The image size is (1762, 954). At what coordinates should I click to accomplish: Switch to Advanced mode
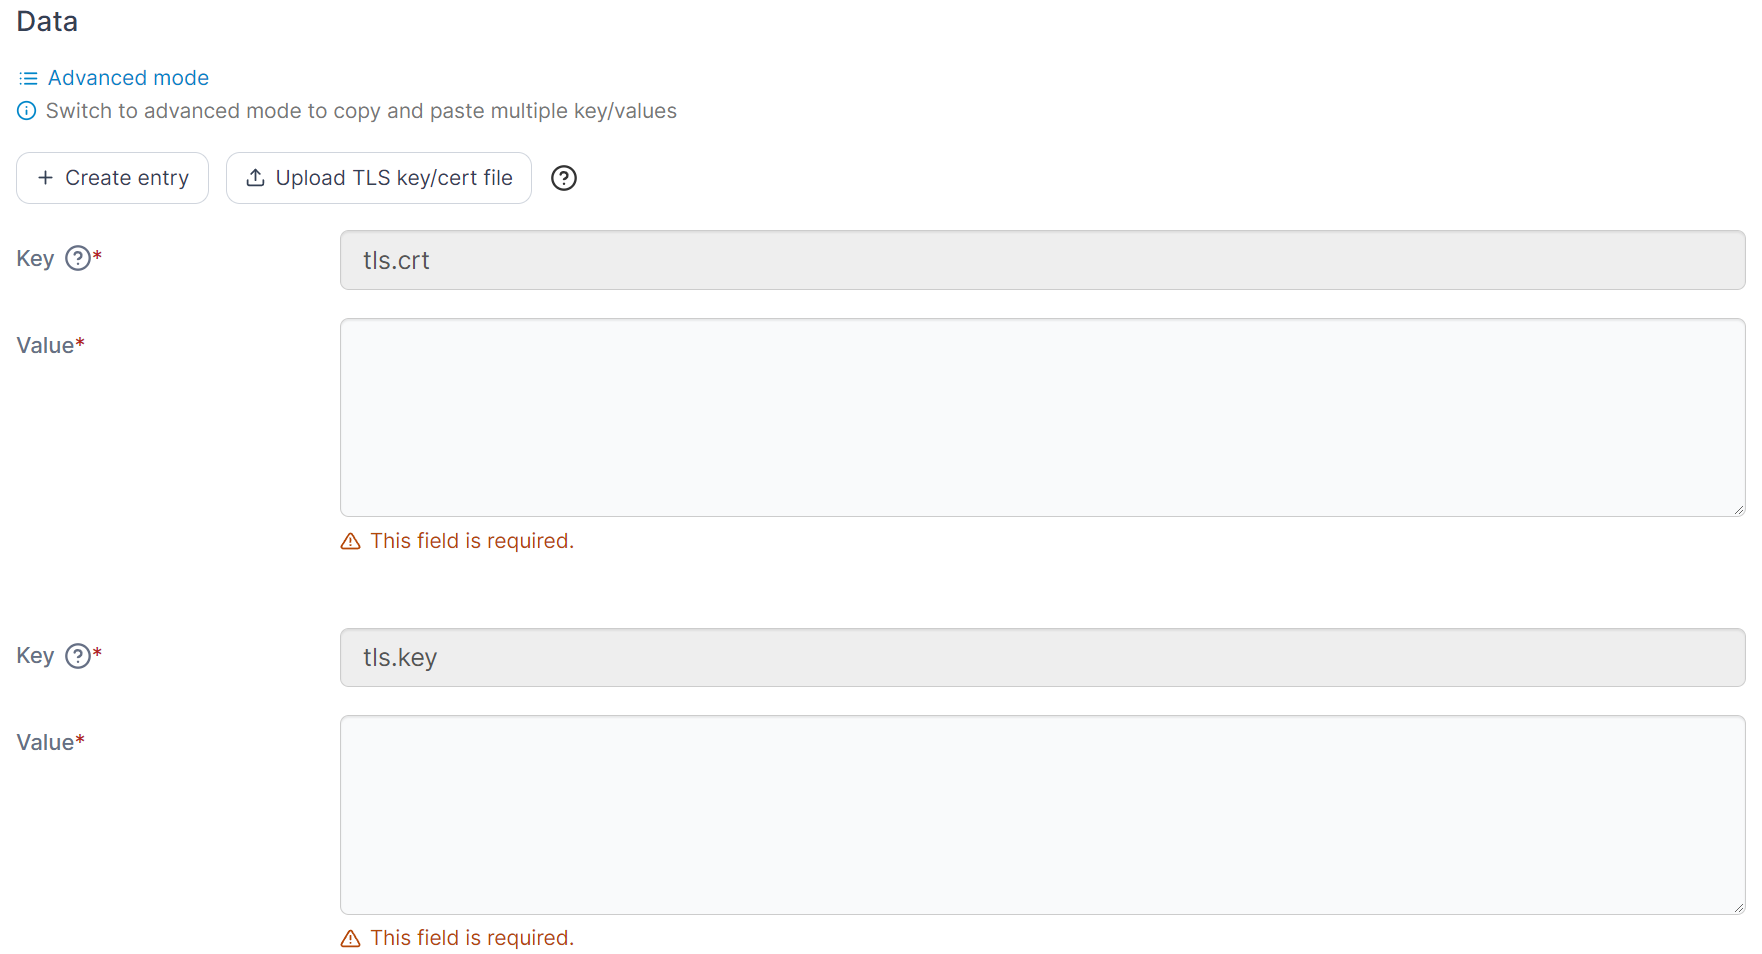128,77
